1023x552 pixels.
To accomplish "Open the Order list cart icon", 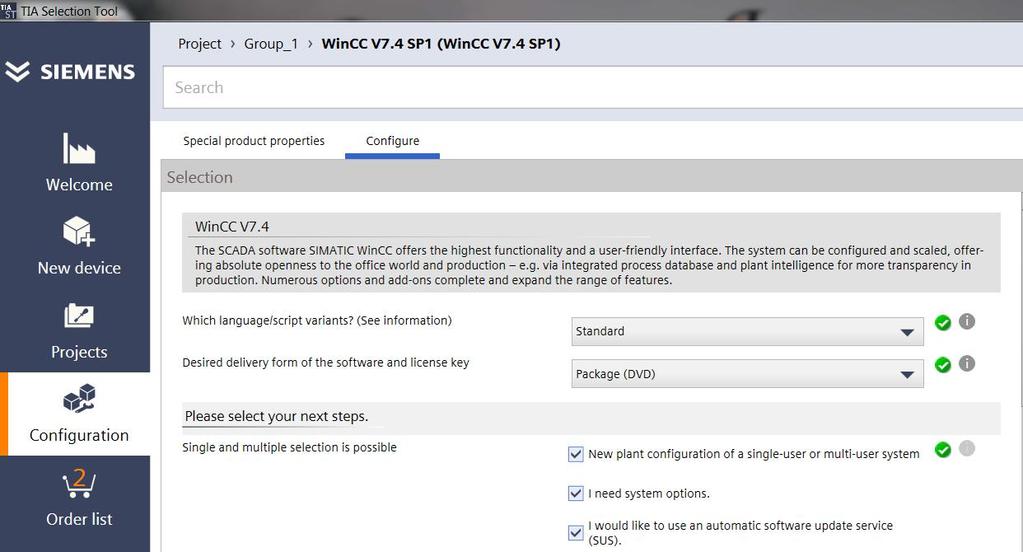I will [79, 483].
